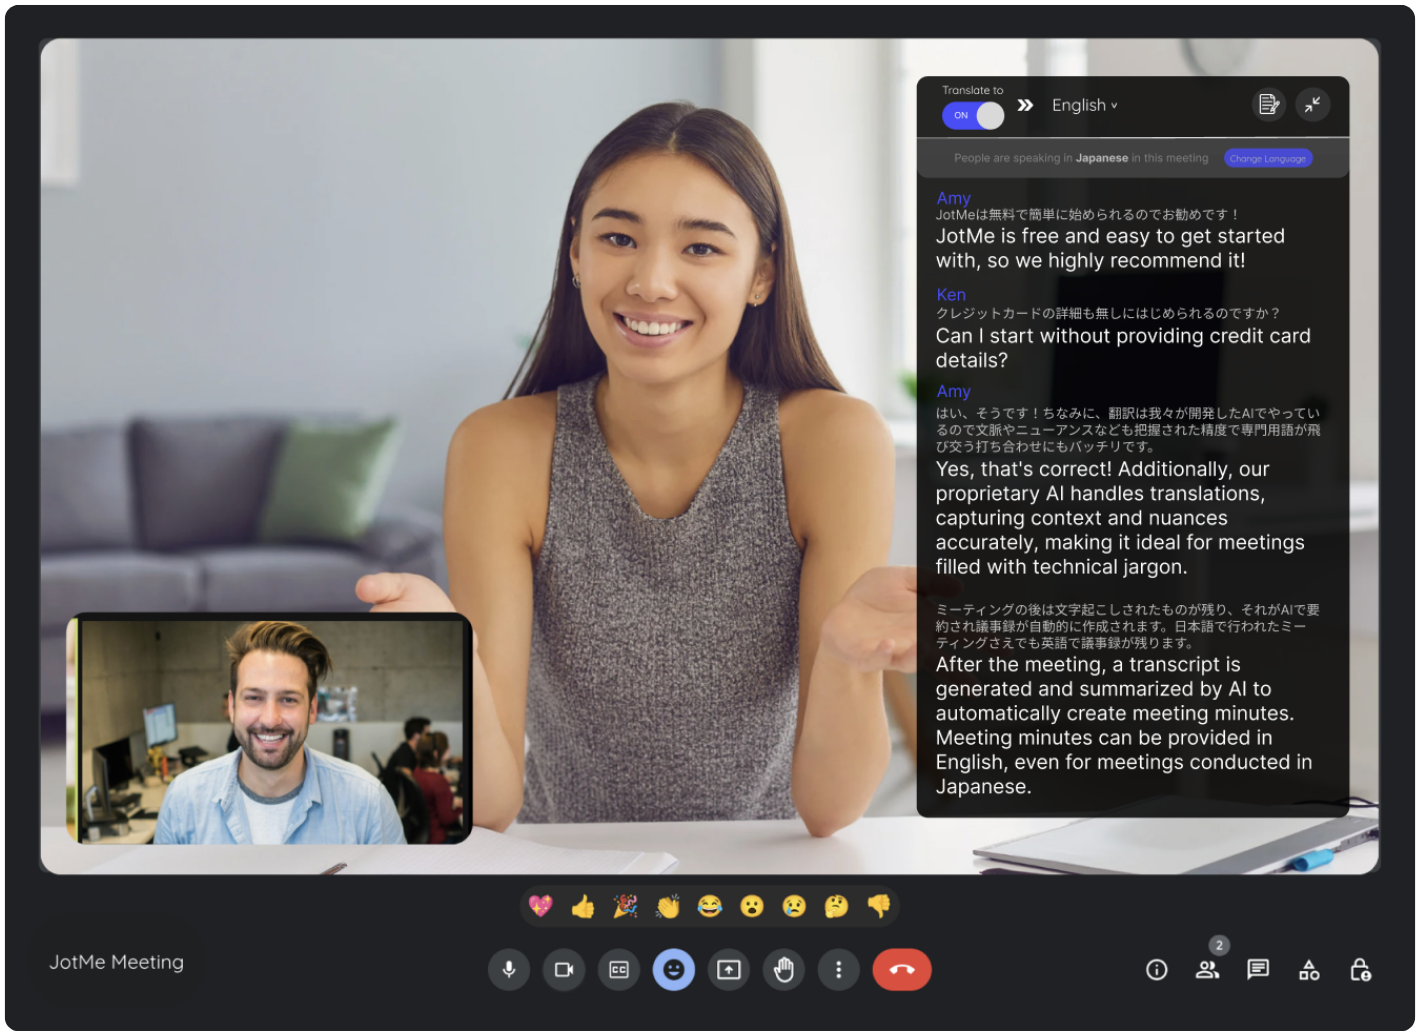Image resolution: width=1422 pixels, height=1036 pixels.
Task: Open the emoji reactions menu
Action: [x=674, y=969]
